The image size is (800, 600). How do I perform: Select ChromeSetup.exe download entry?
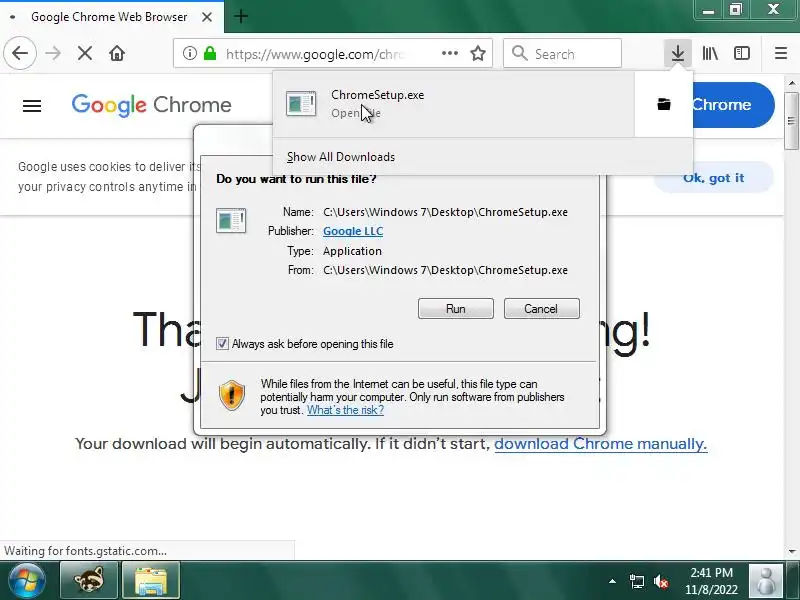point(453,104)
